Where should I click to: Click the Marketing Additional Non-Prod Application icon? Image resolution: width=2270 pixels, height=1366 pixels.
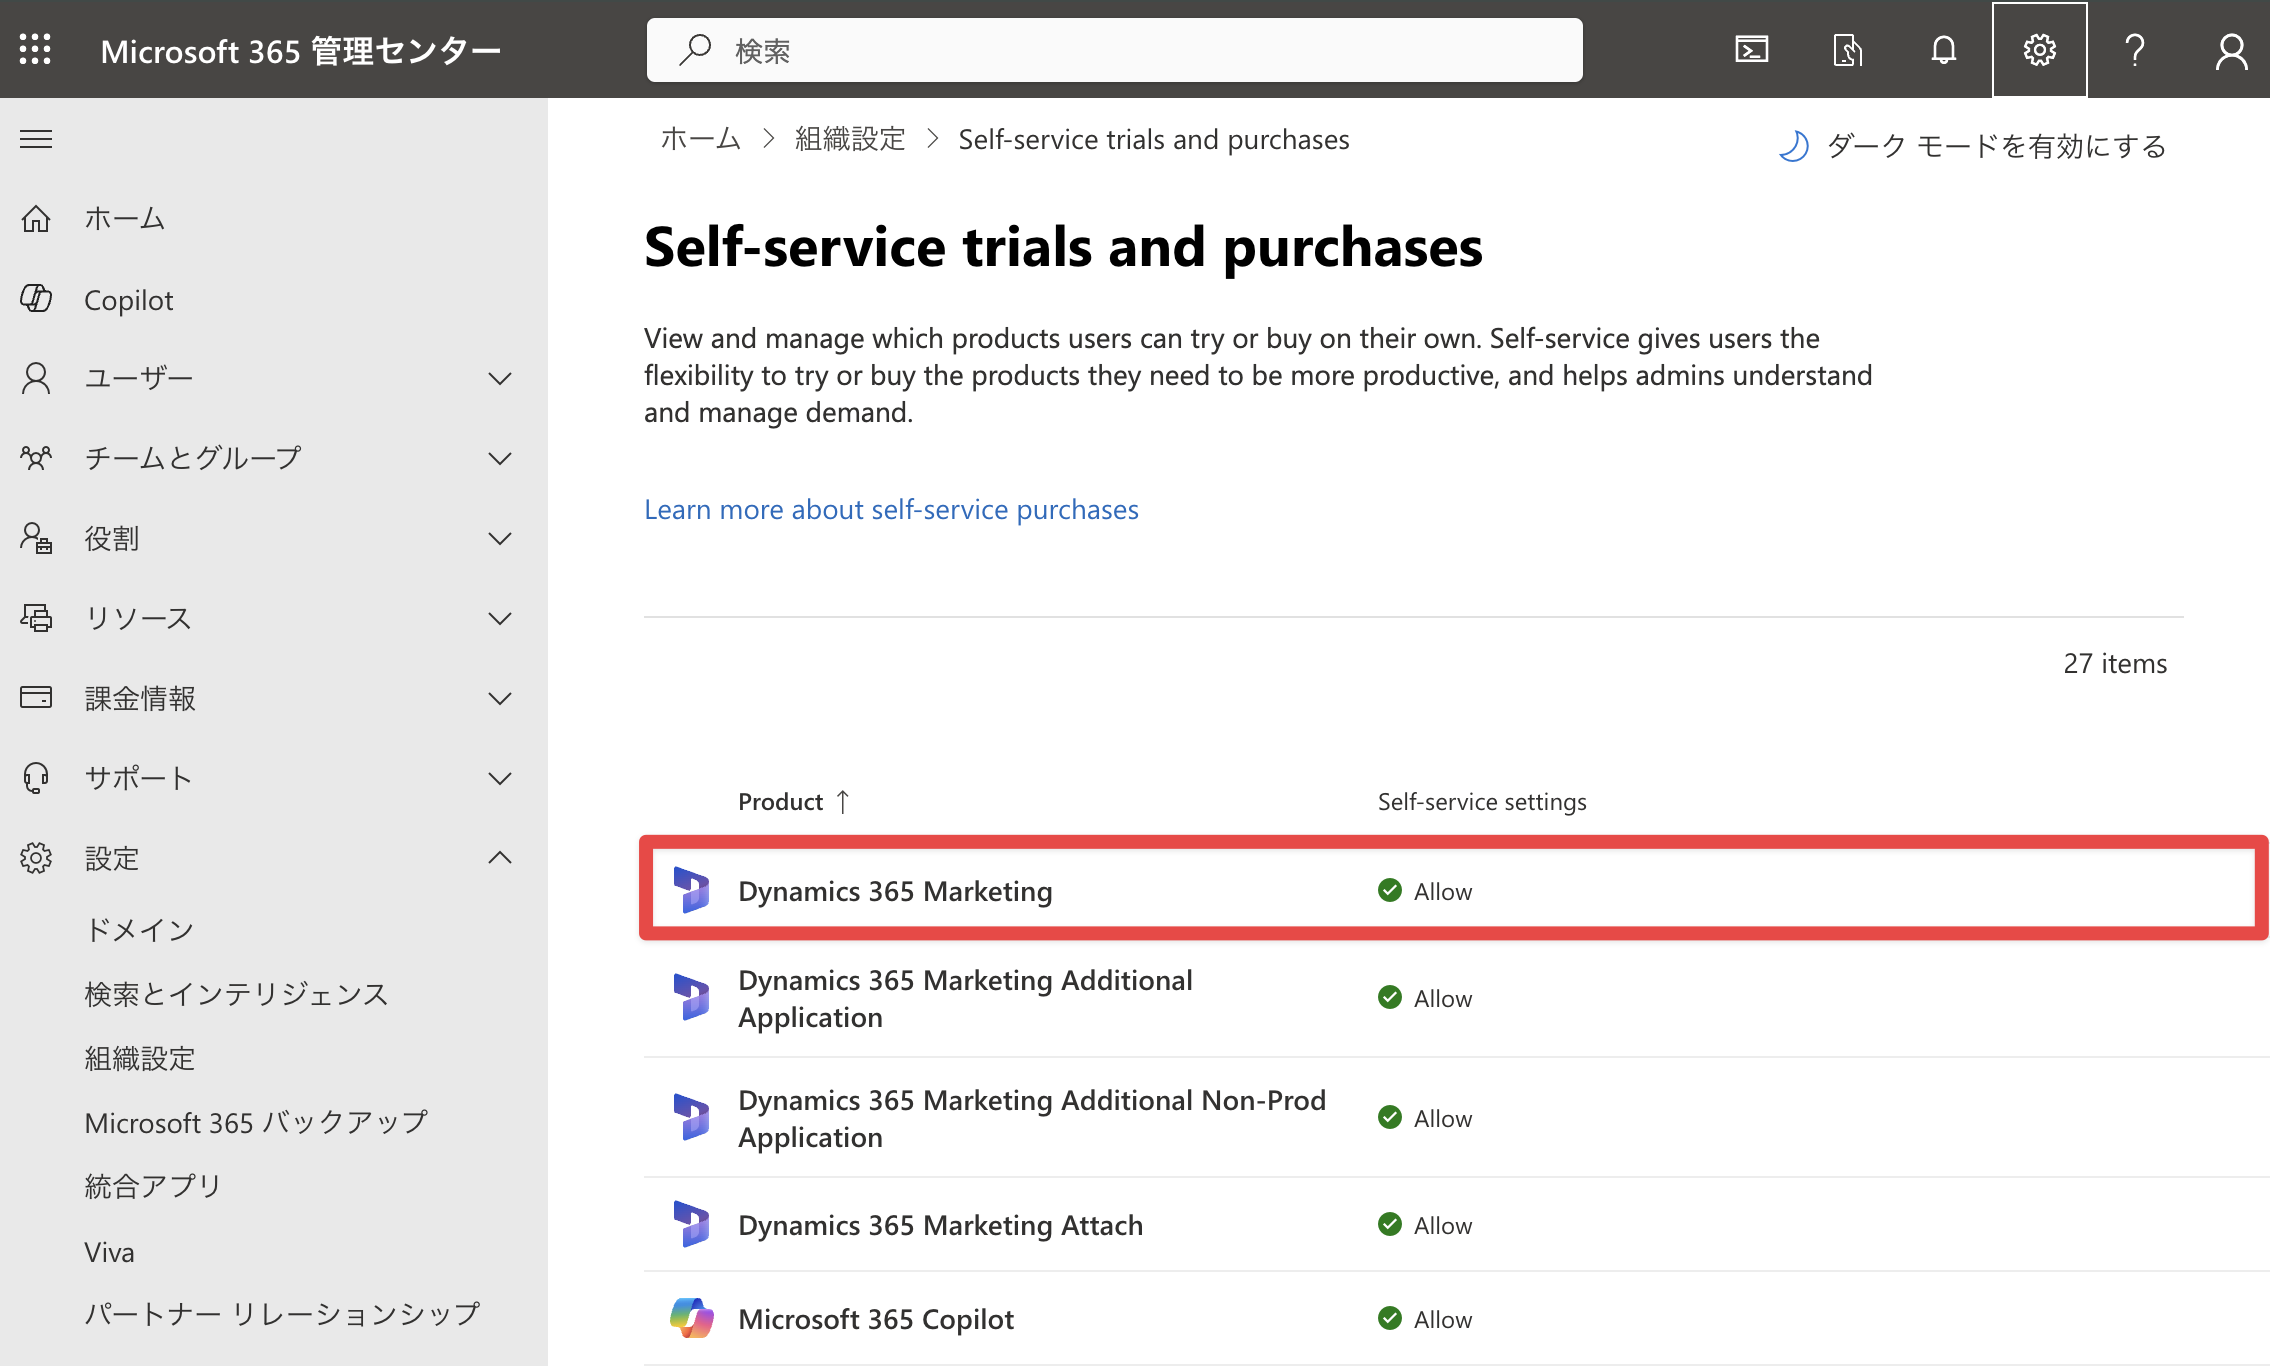691,1117
